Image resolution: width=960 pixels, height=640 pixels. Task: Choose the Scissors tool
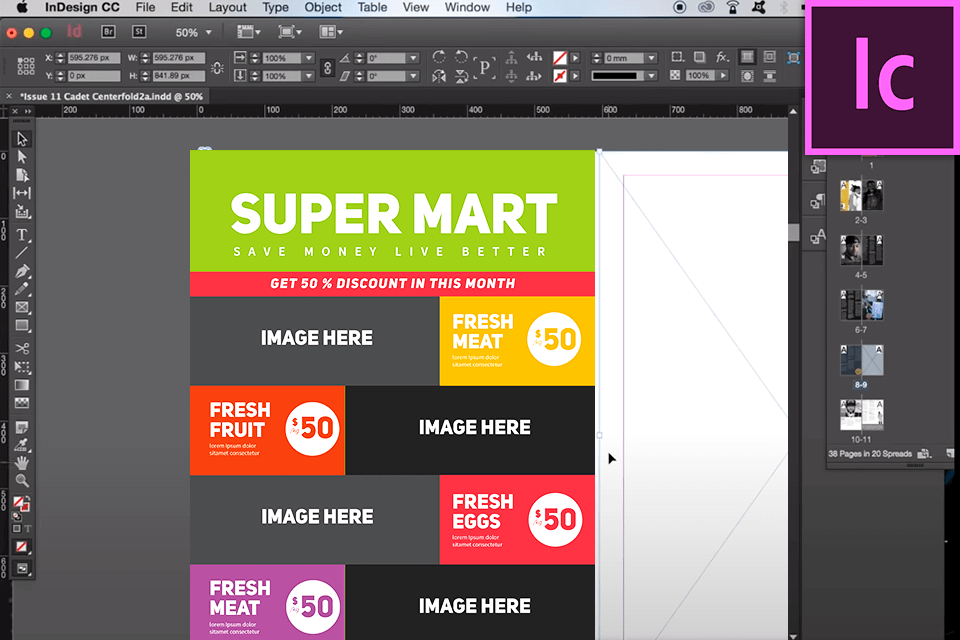pos(22,349)
